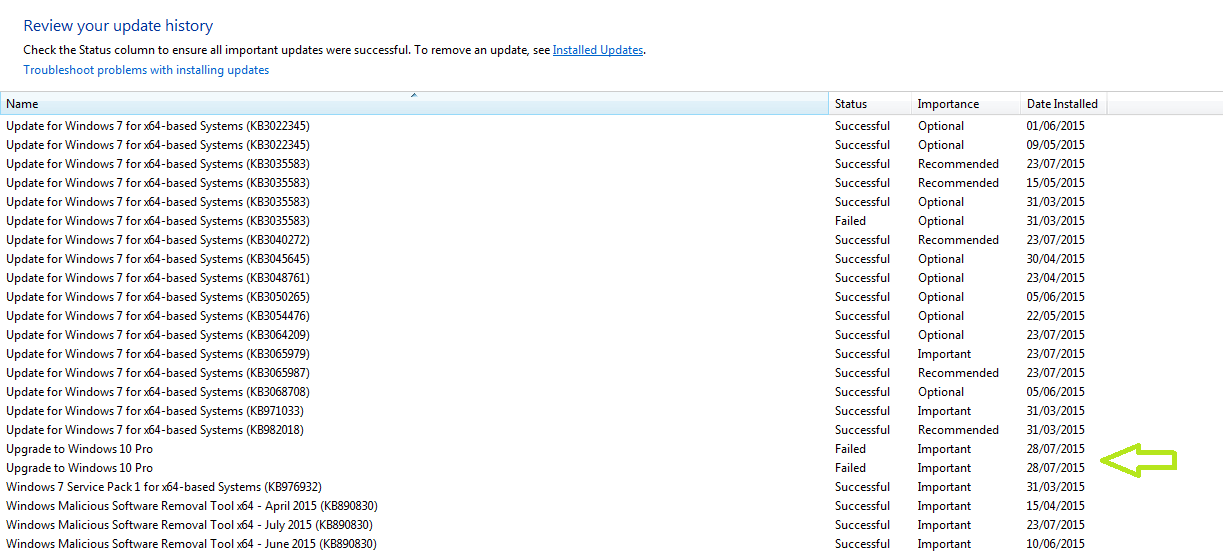Click Recommended importance in the KB982018 row
Image resolution: width=1223 pixels, height=558 pixels.
click(x=958, y=430)
